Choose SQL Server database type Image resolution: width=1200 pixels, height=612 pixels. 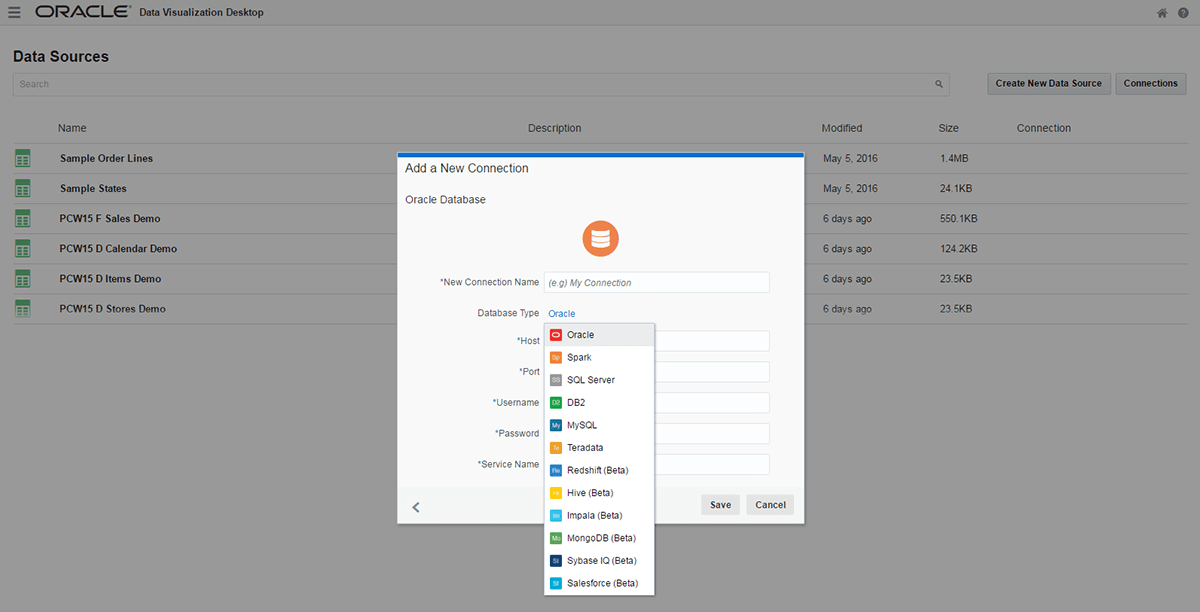[599, 380]
